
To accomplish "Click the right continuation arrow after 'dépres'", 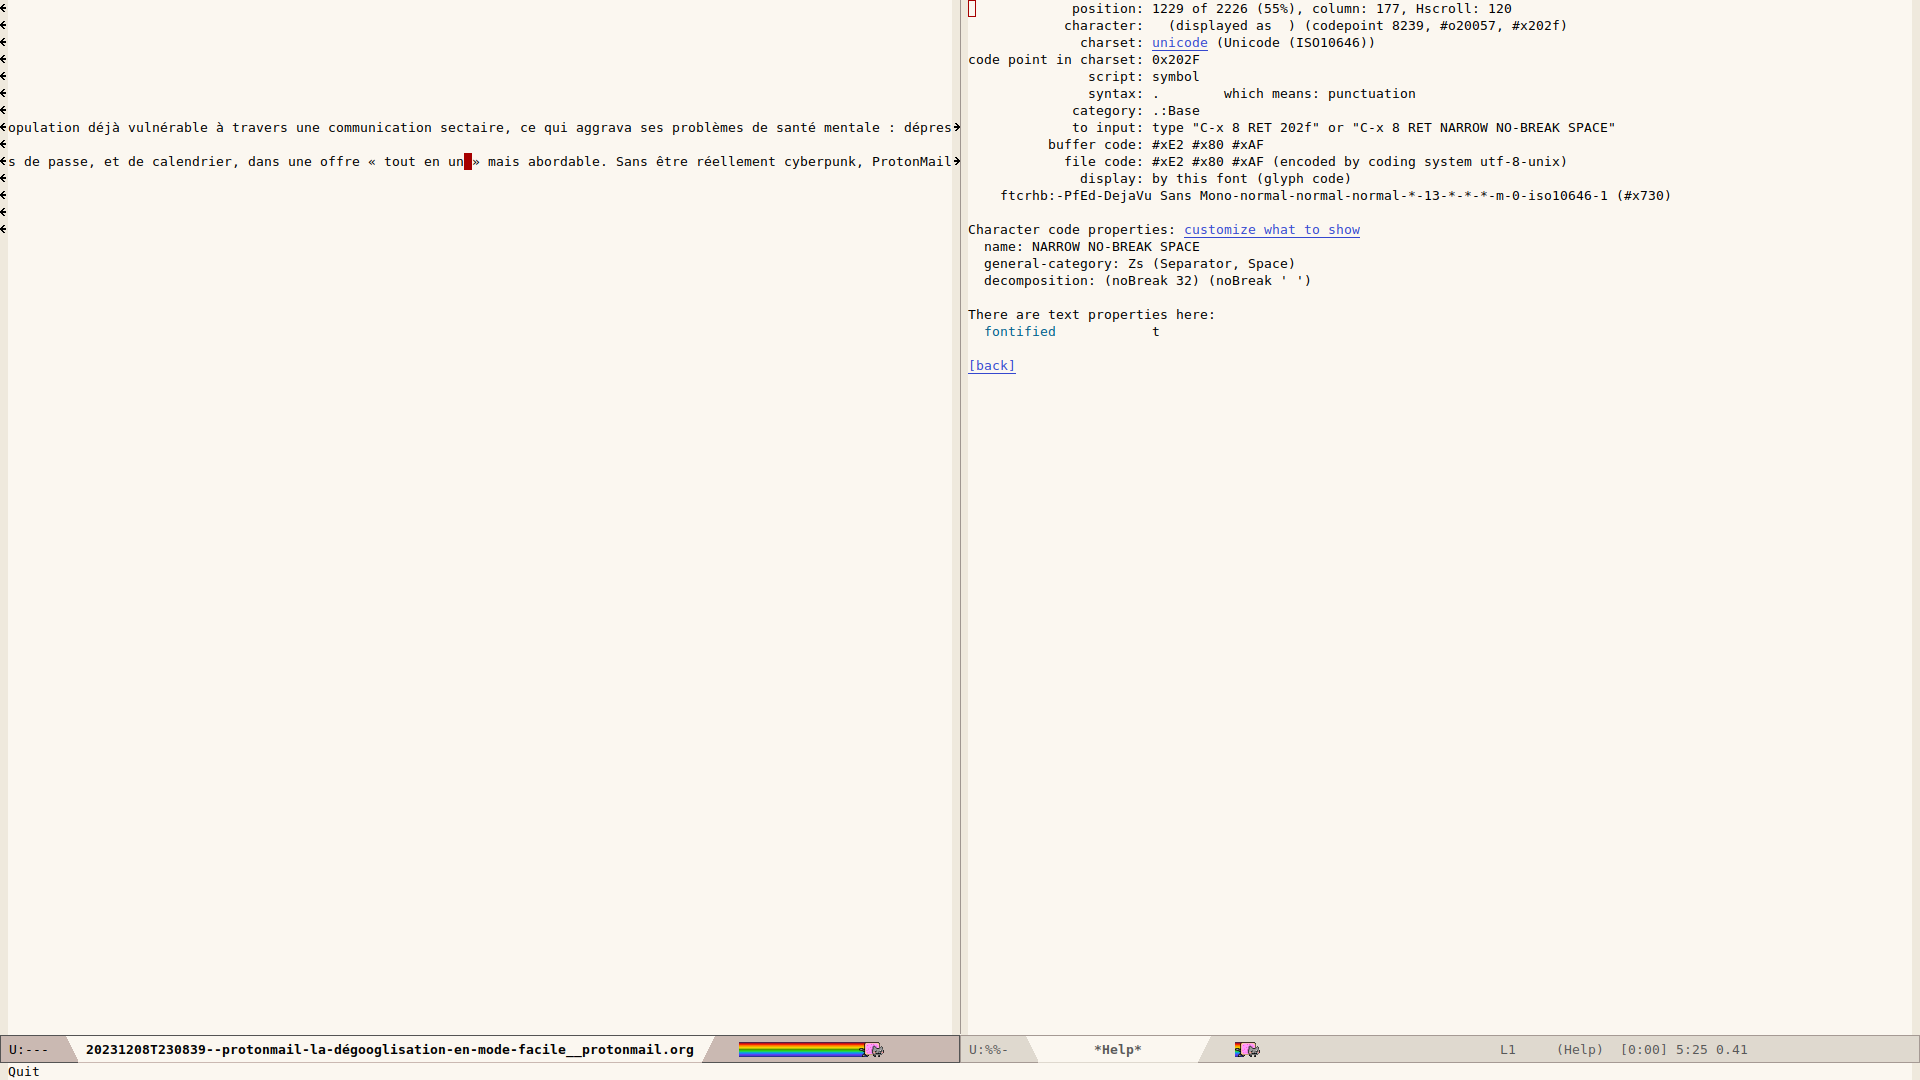I will [957, 127].
